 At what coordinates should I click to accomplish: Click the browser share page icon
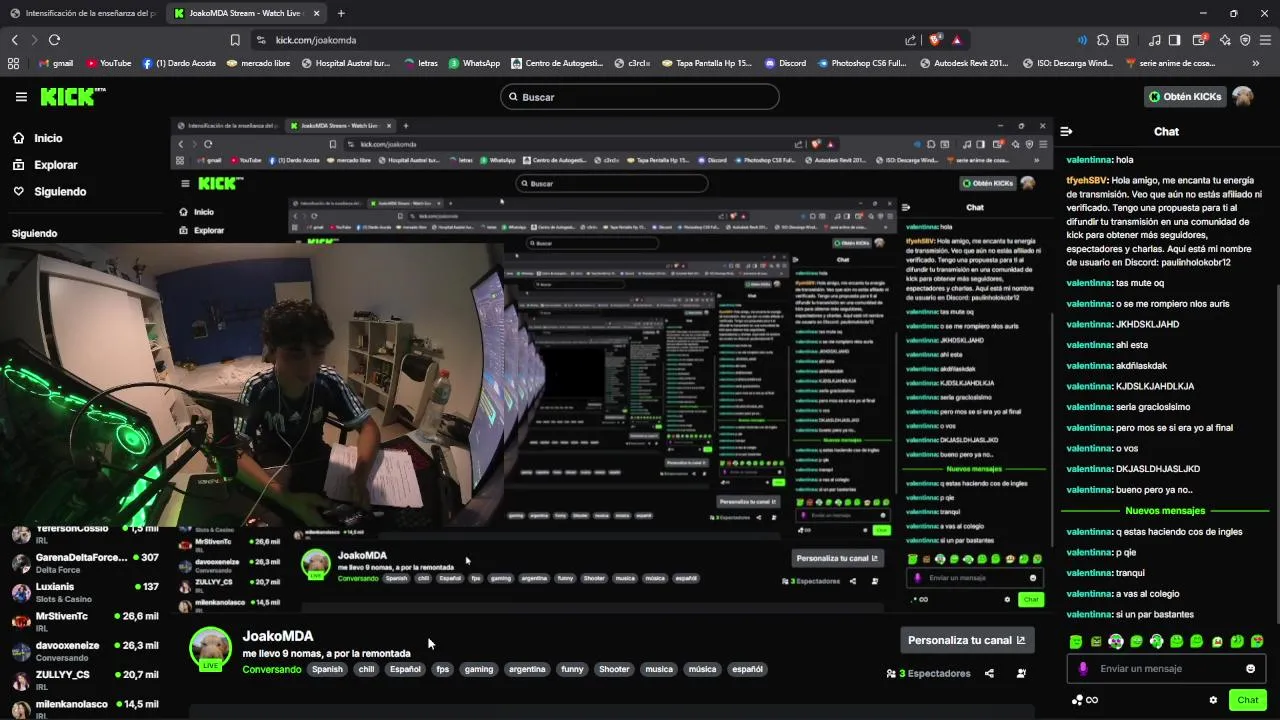click(x=911, y=40)
